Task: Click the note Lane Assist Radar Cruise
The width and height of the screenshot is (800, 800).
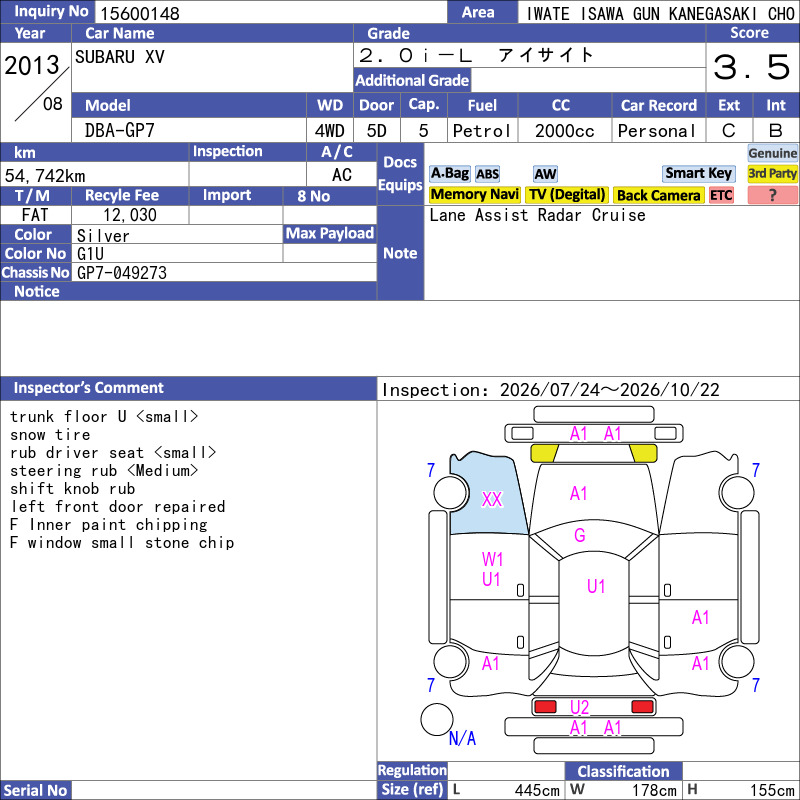Action: pos(537,215)
